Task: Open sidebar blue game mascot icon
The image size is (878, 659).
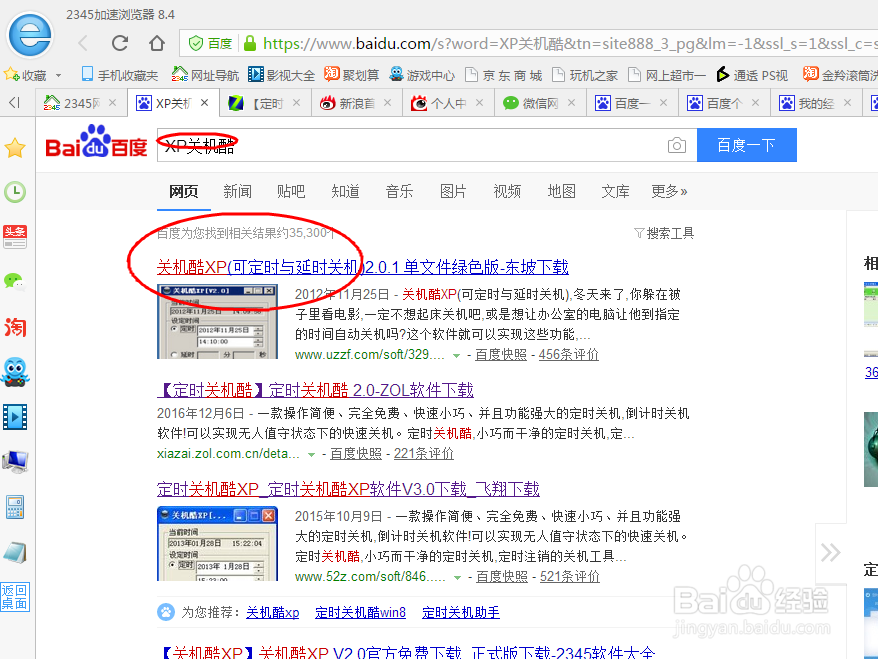Action: tap(15, 372)
